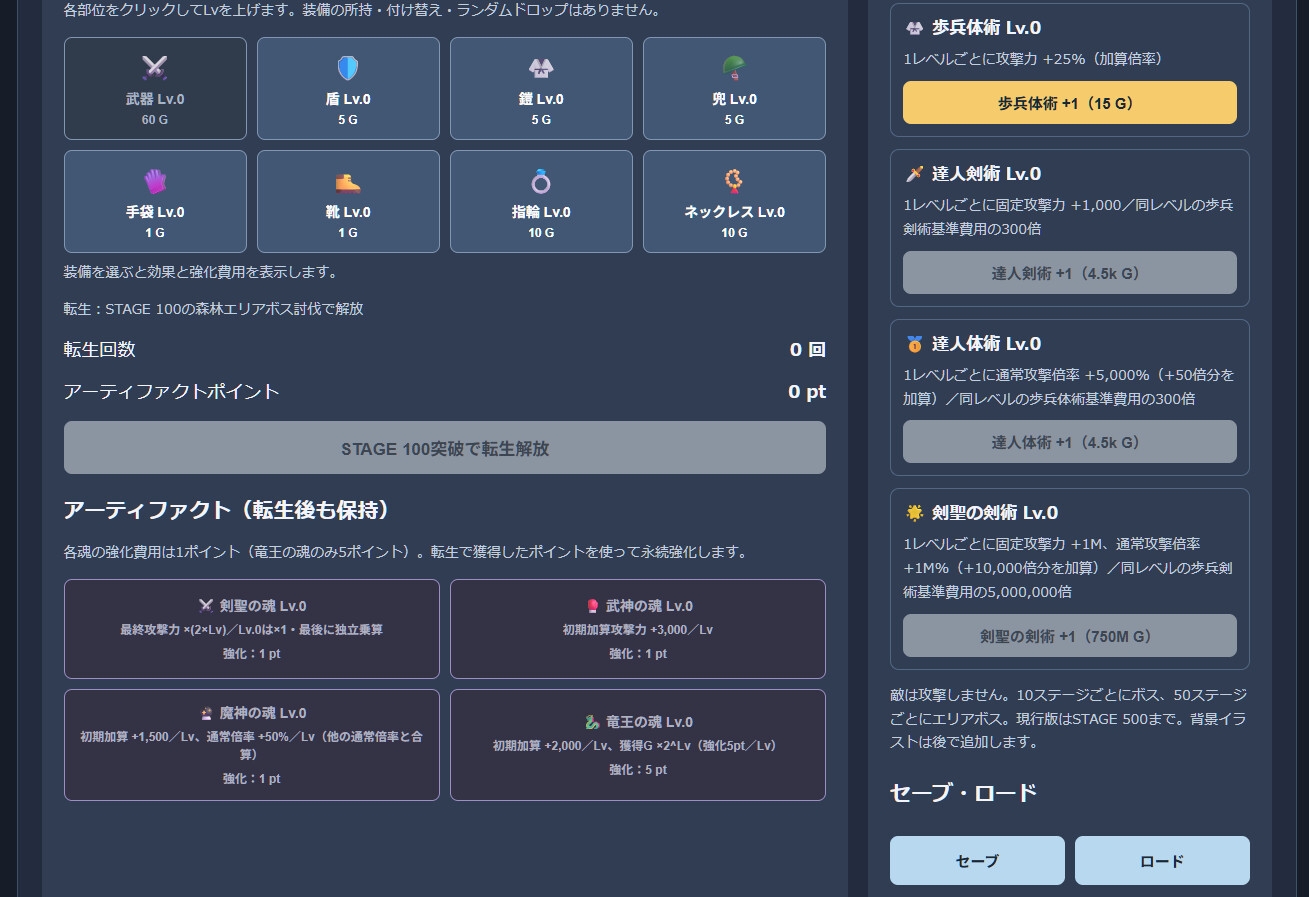
Task: Select the 盾 Lv.0 label
Action: click(x=348, y=99)
